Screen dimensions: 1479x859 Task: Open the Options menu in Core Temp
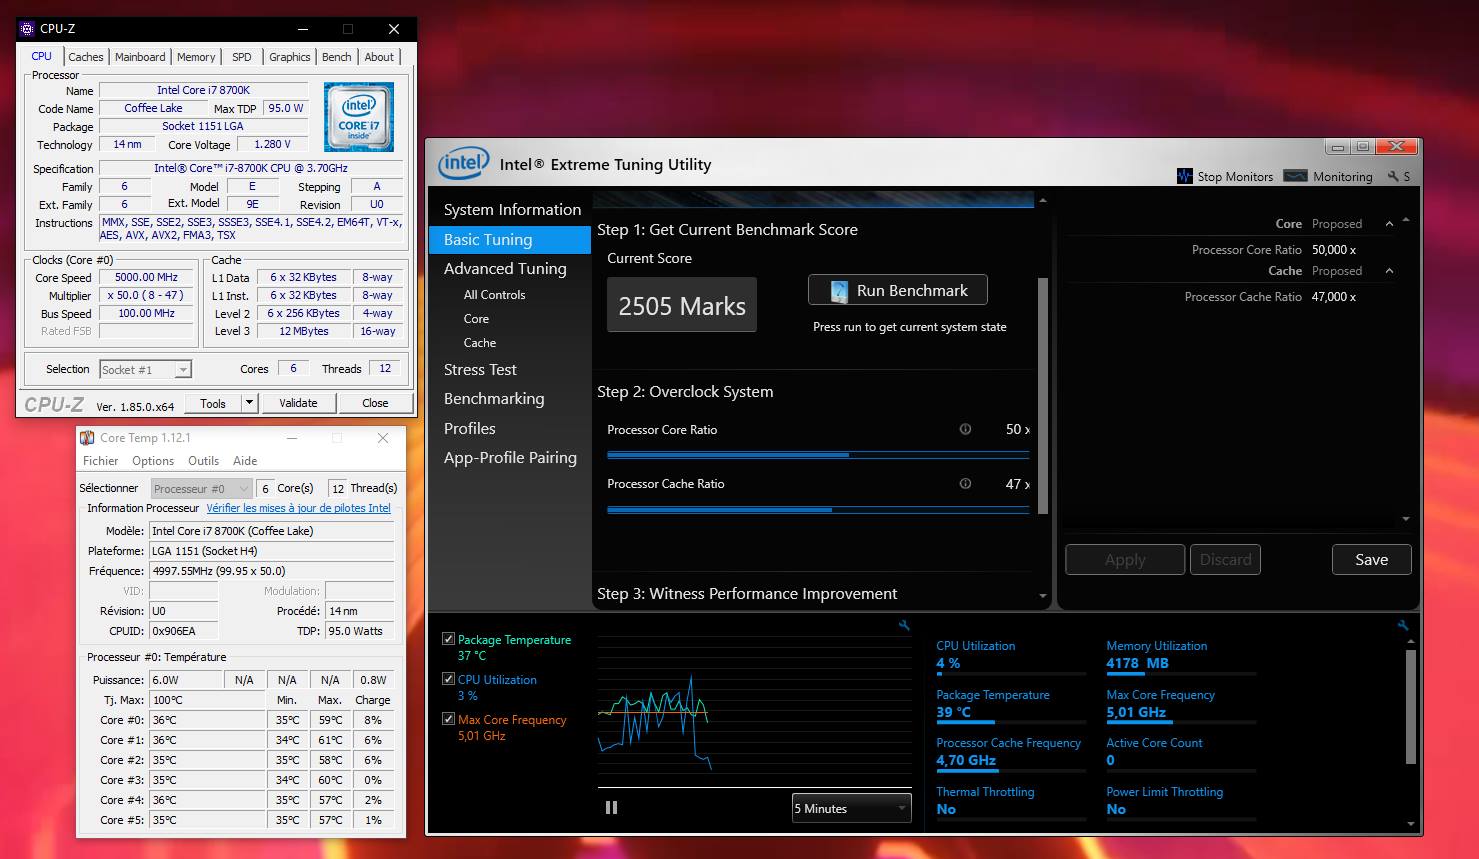point(153,461)
